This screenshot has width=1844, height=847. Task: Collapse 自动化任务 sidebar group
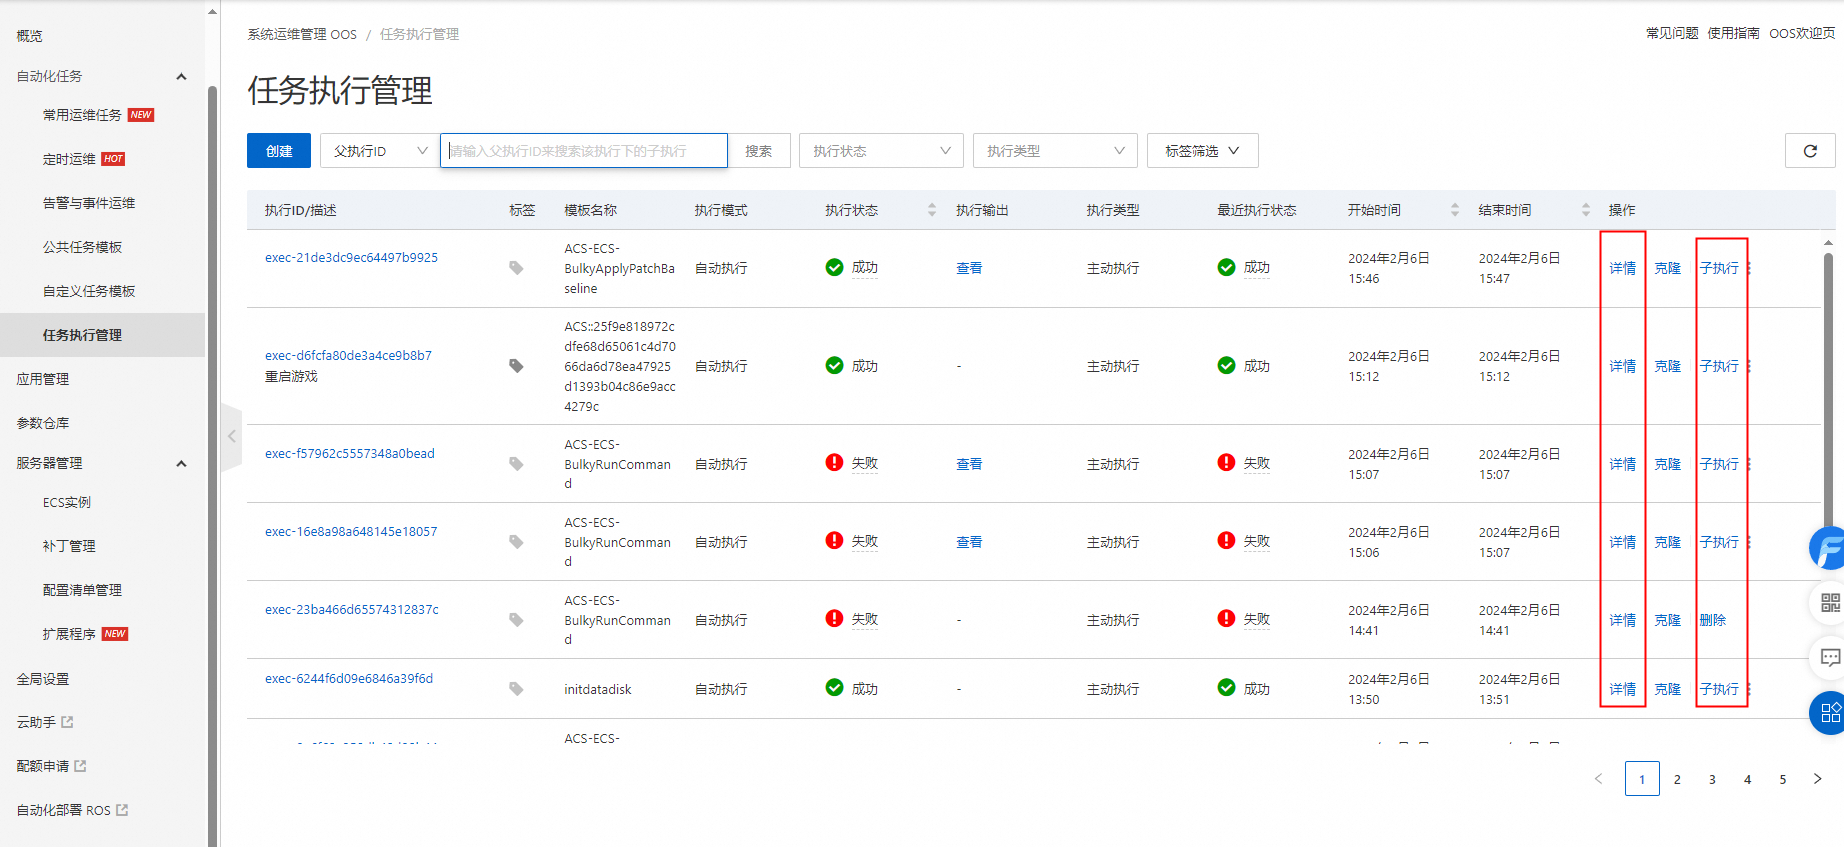click(181, 76)
